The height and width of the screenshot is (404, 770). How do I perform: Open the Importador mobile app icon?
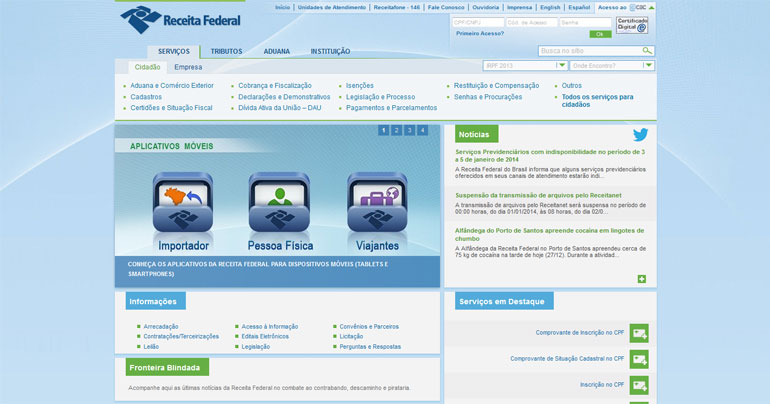[183, 204]
